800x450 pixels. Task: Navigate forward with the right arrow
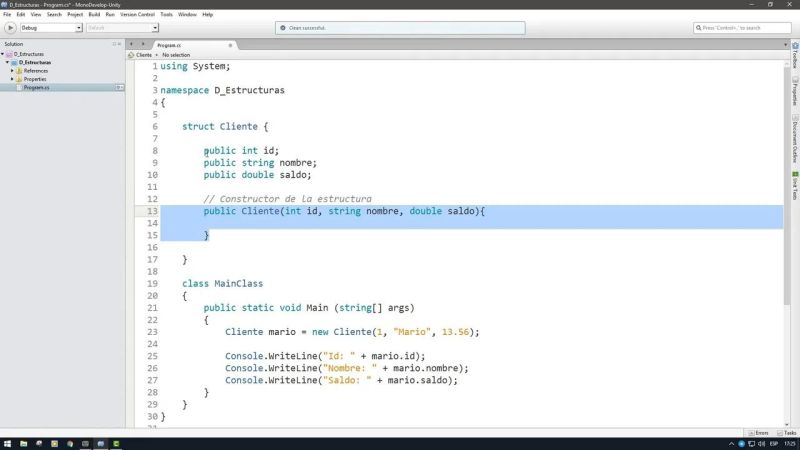point(143,44)
